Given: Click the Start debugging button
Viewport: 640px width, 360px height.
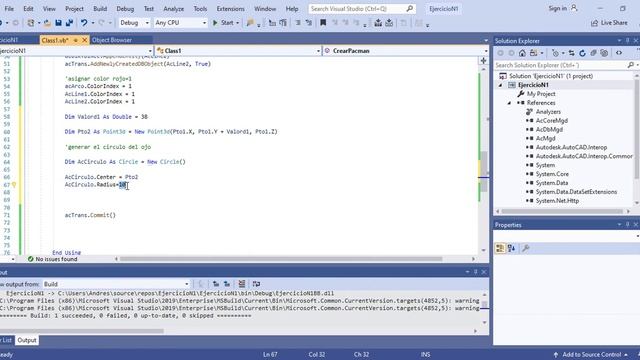Looking at the screenshot, I should tap(223, 23).
